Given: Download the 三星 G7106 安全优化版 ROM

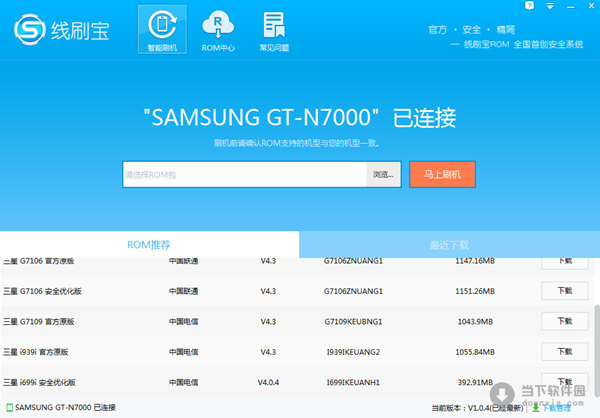Looking at the screenshot, I should 565,291.
